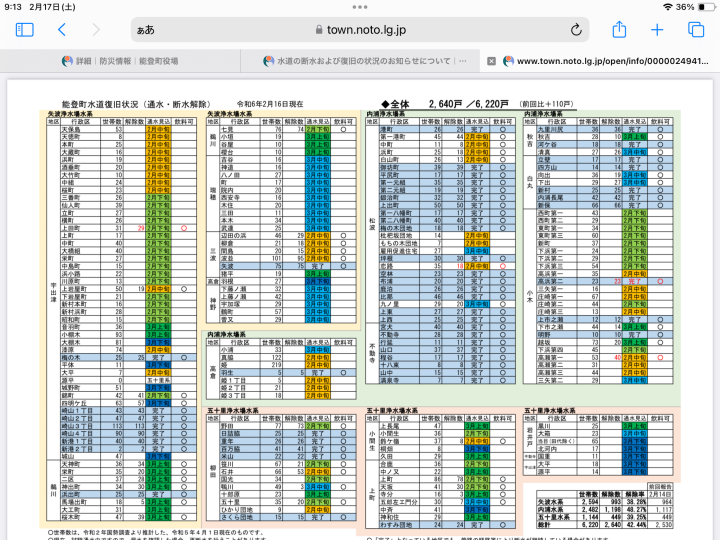Add a new tab with plus icon
The height and width of the screenshot is (540, 720).
pyautogui.click(x=657, y=30)
